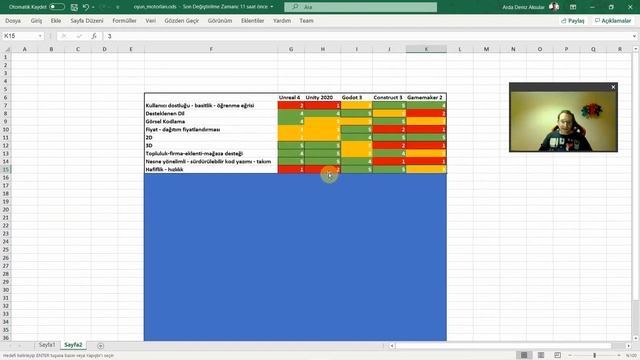Screen dimensions: 640x360
Task: Expand the formula bar chevron
Action: point(634,36)
